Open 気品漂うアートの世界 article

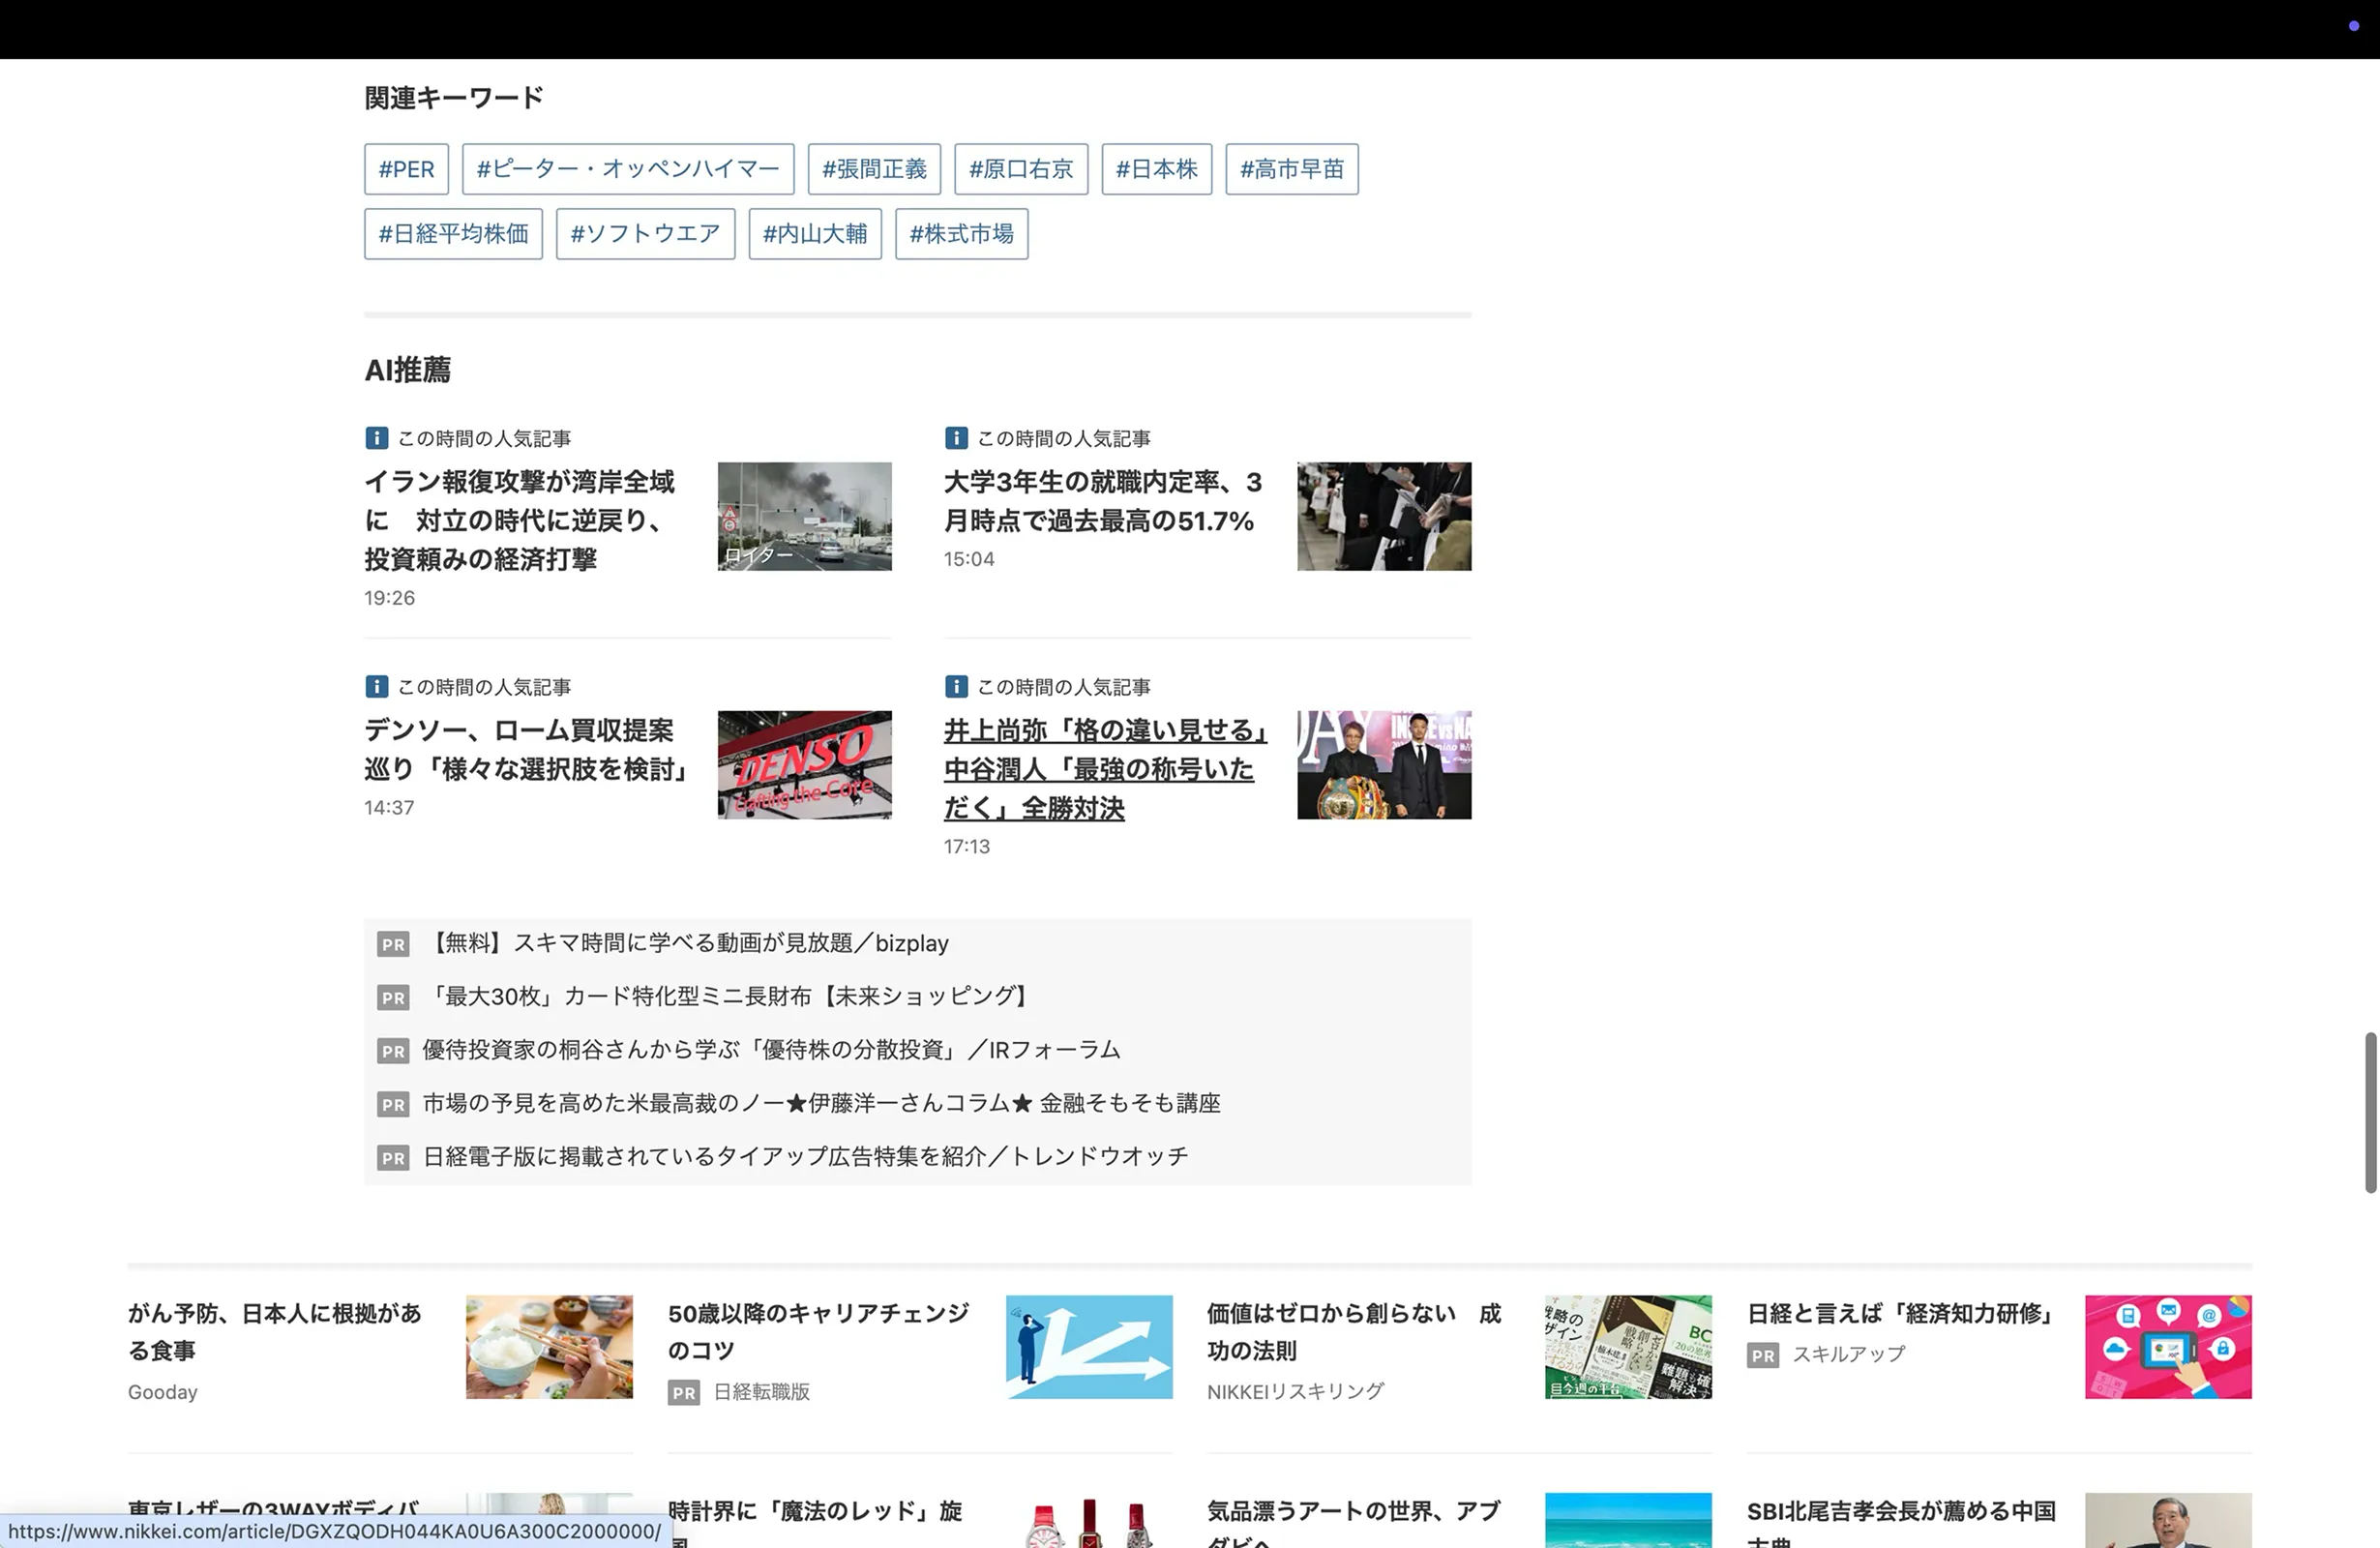pyautogui.click(x=1354, y=1521)
